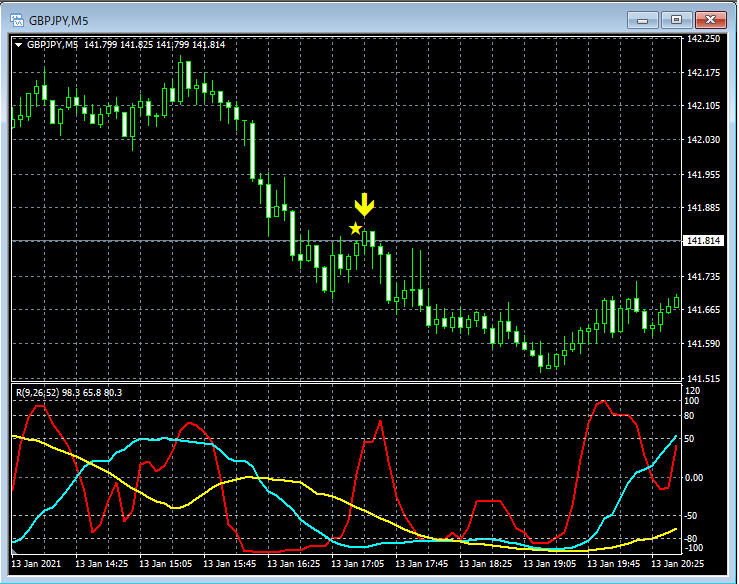Click the 13 Jan 2021 date label
The width and height of the screenshot is (739, 584).
point(41,564)
